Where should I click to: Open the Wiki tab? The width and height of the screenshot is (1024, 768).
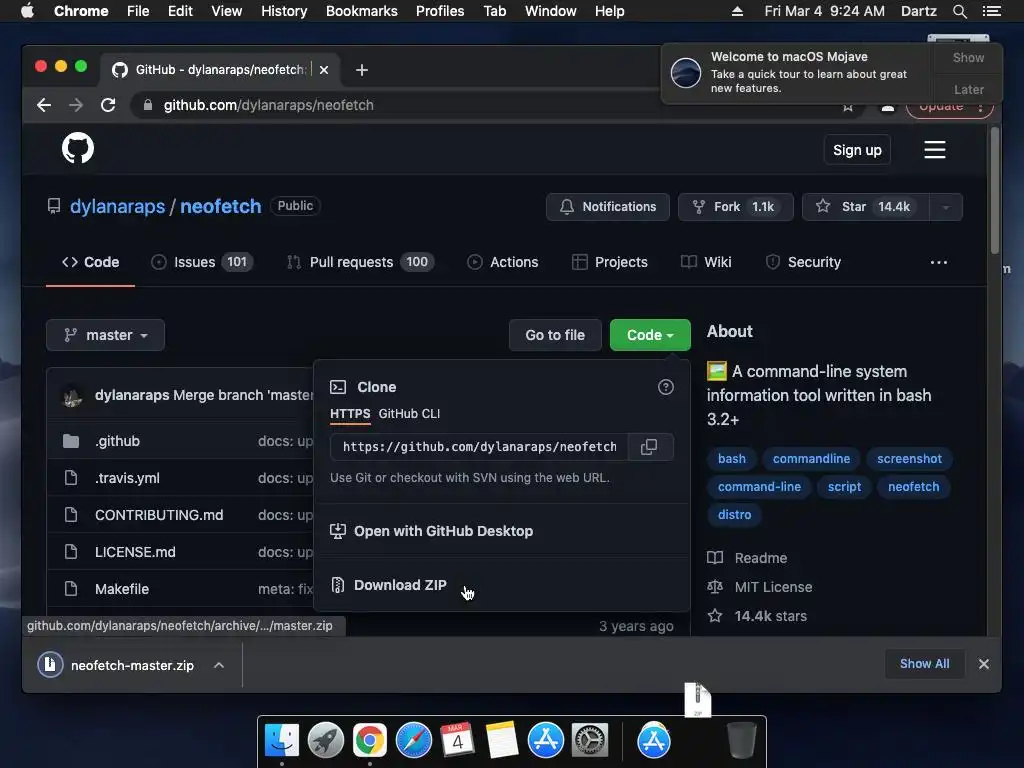pos(706,263)
